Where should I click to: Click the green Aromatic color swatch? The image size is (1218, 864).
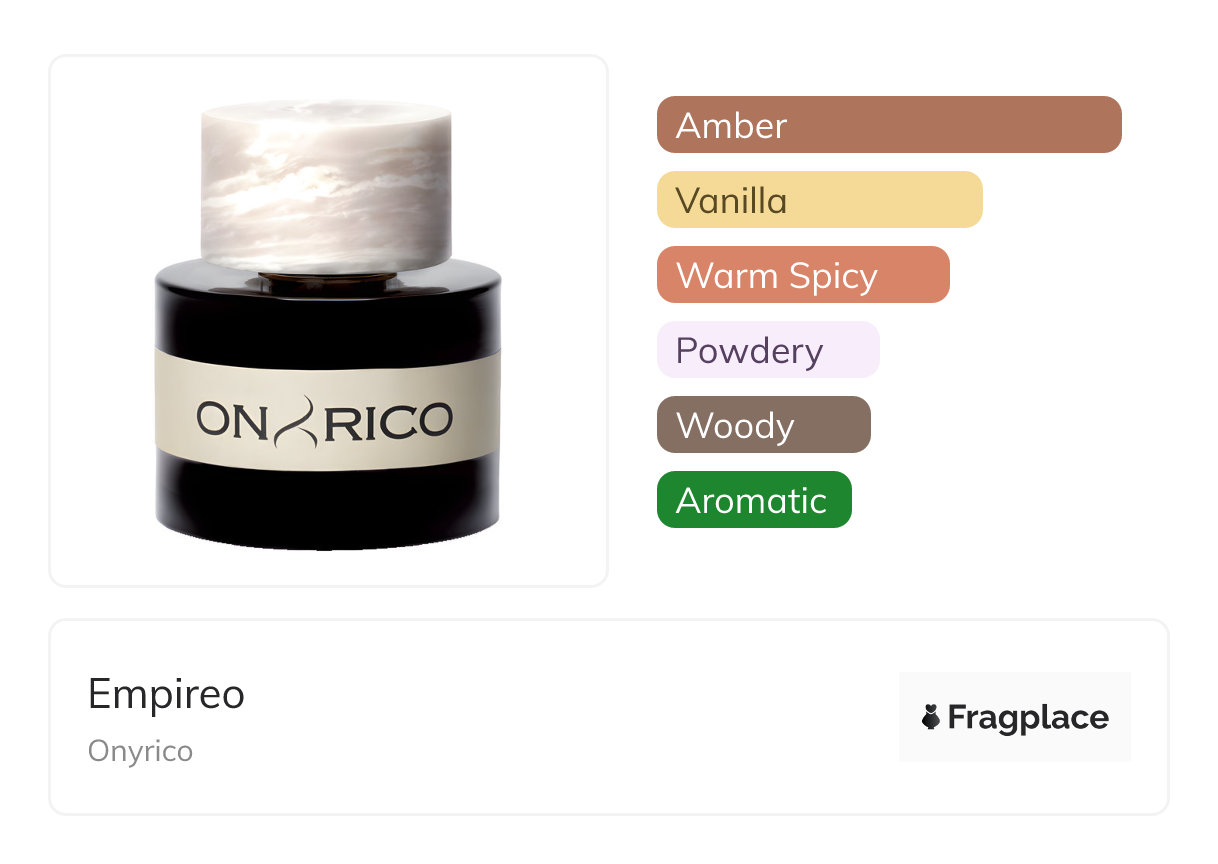tap(754, 500)
